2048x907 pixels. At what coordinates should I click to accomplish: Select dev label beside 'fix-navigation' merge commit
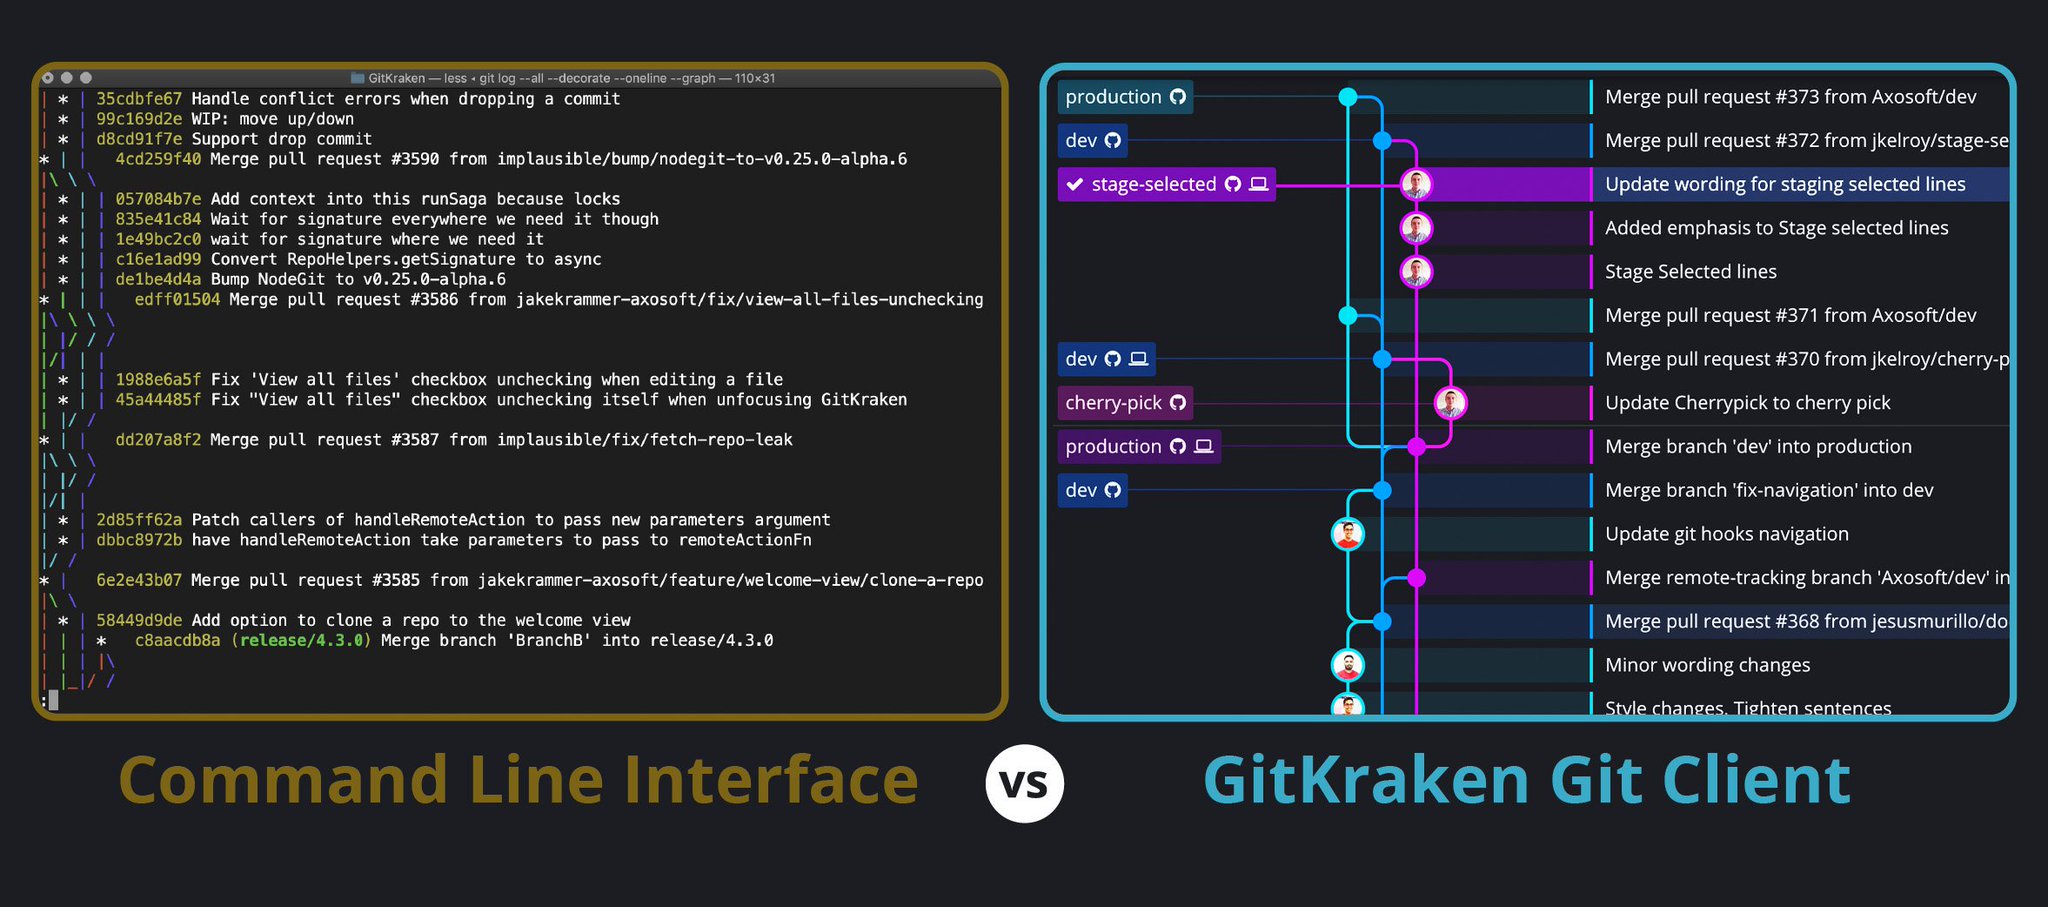[x=1092, y=490]
